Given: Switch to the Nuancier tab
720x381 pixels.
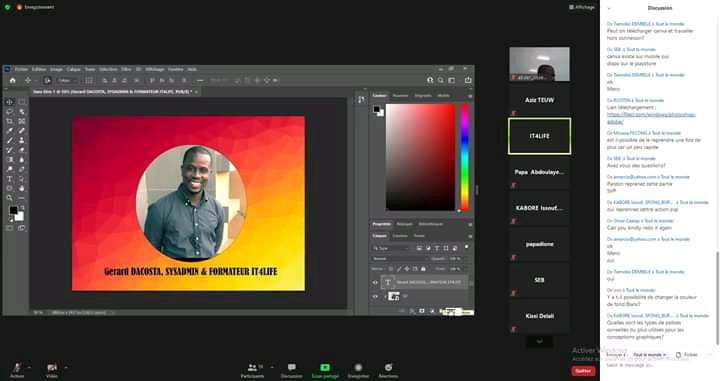Looking at the screenshot, I should point(400,95).
